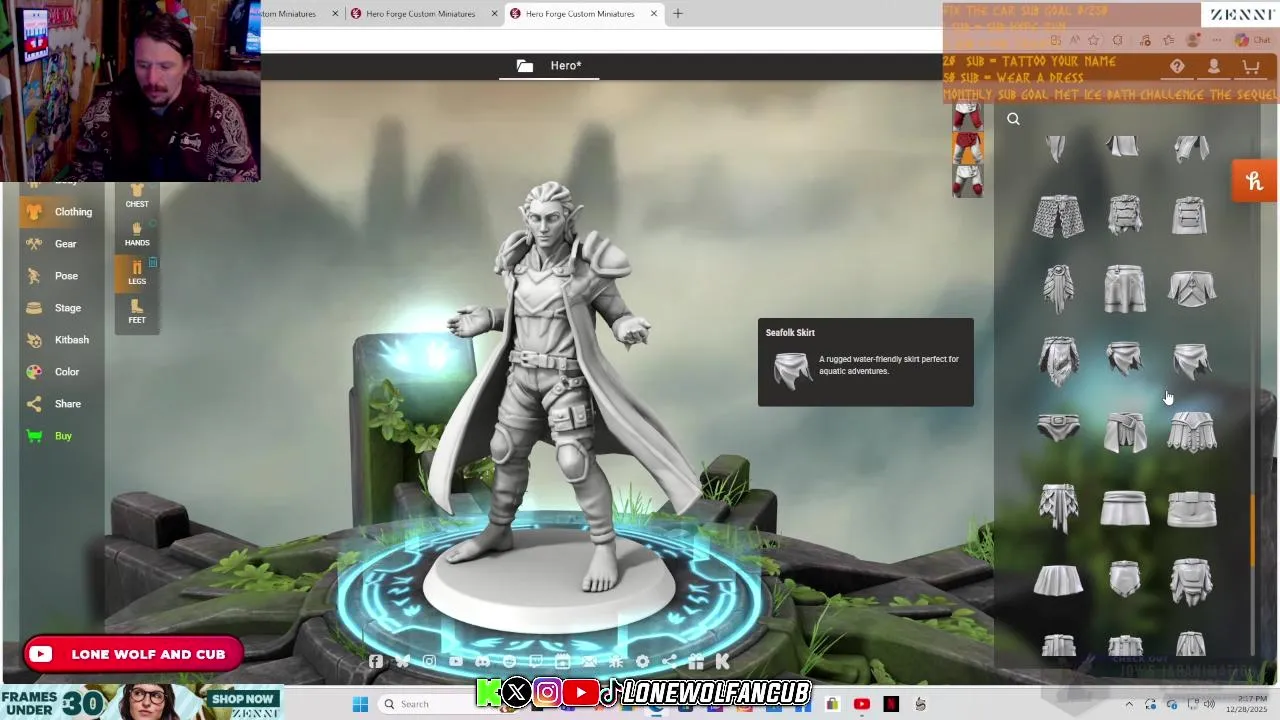
Task: Choose the top red-and-white color variant
Action: [967, 116]
